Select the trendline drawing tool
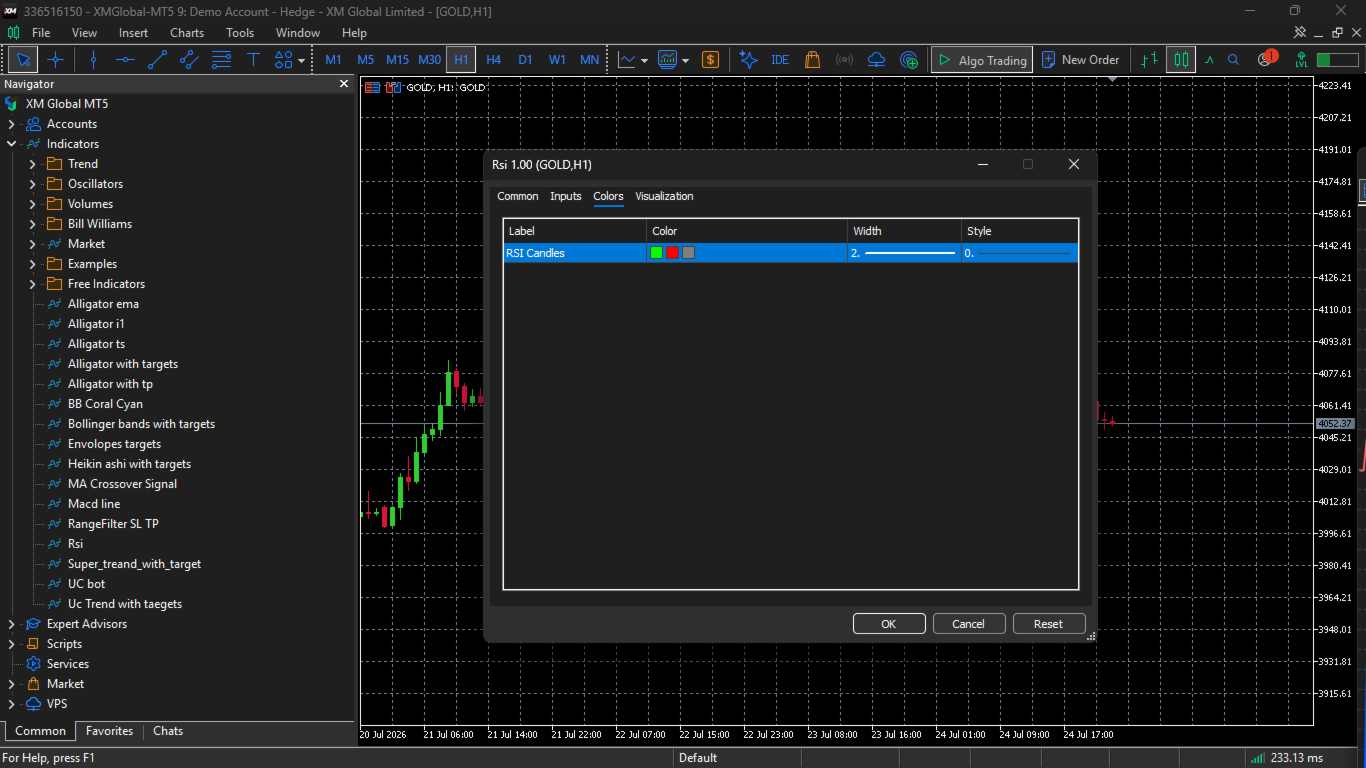This screenshot has height=768, width=1366. pyautogui.click(x=157, y=60)
